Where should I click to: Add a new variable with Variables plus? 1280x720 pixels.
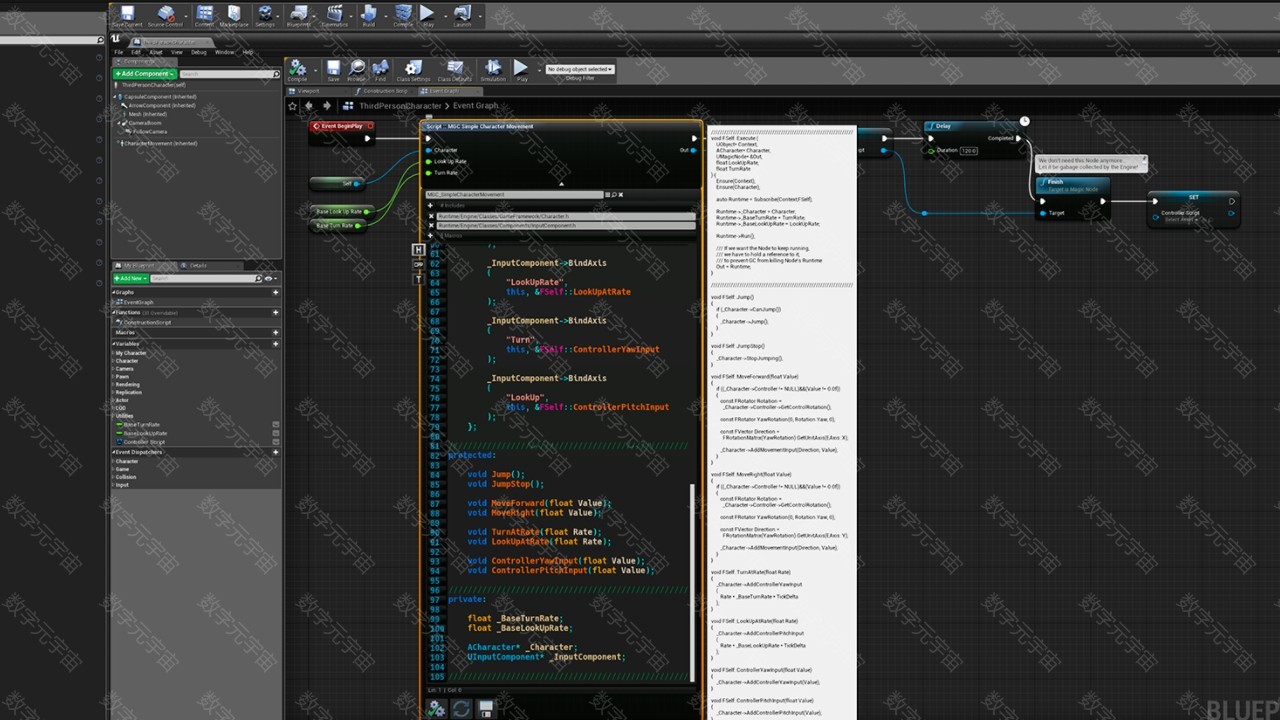coord(276,343)
